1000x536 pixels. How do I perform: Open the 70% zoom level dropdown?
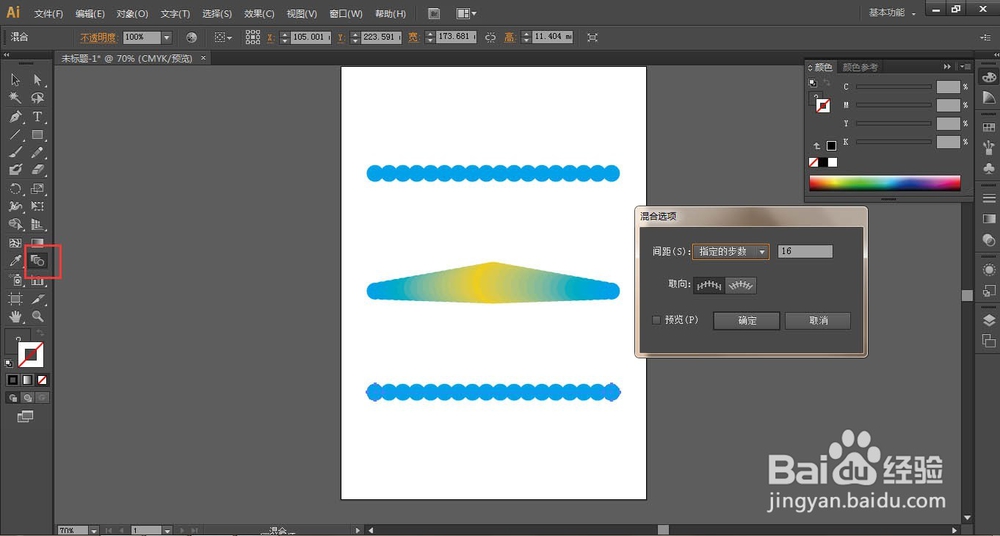point(94,530)
